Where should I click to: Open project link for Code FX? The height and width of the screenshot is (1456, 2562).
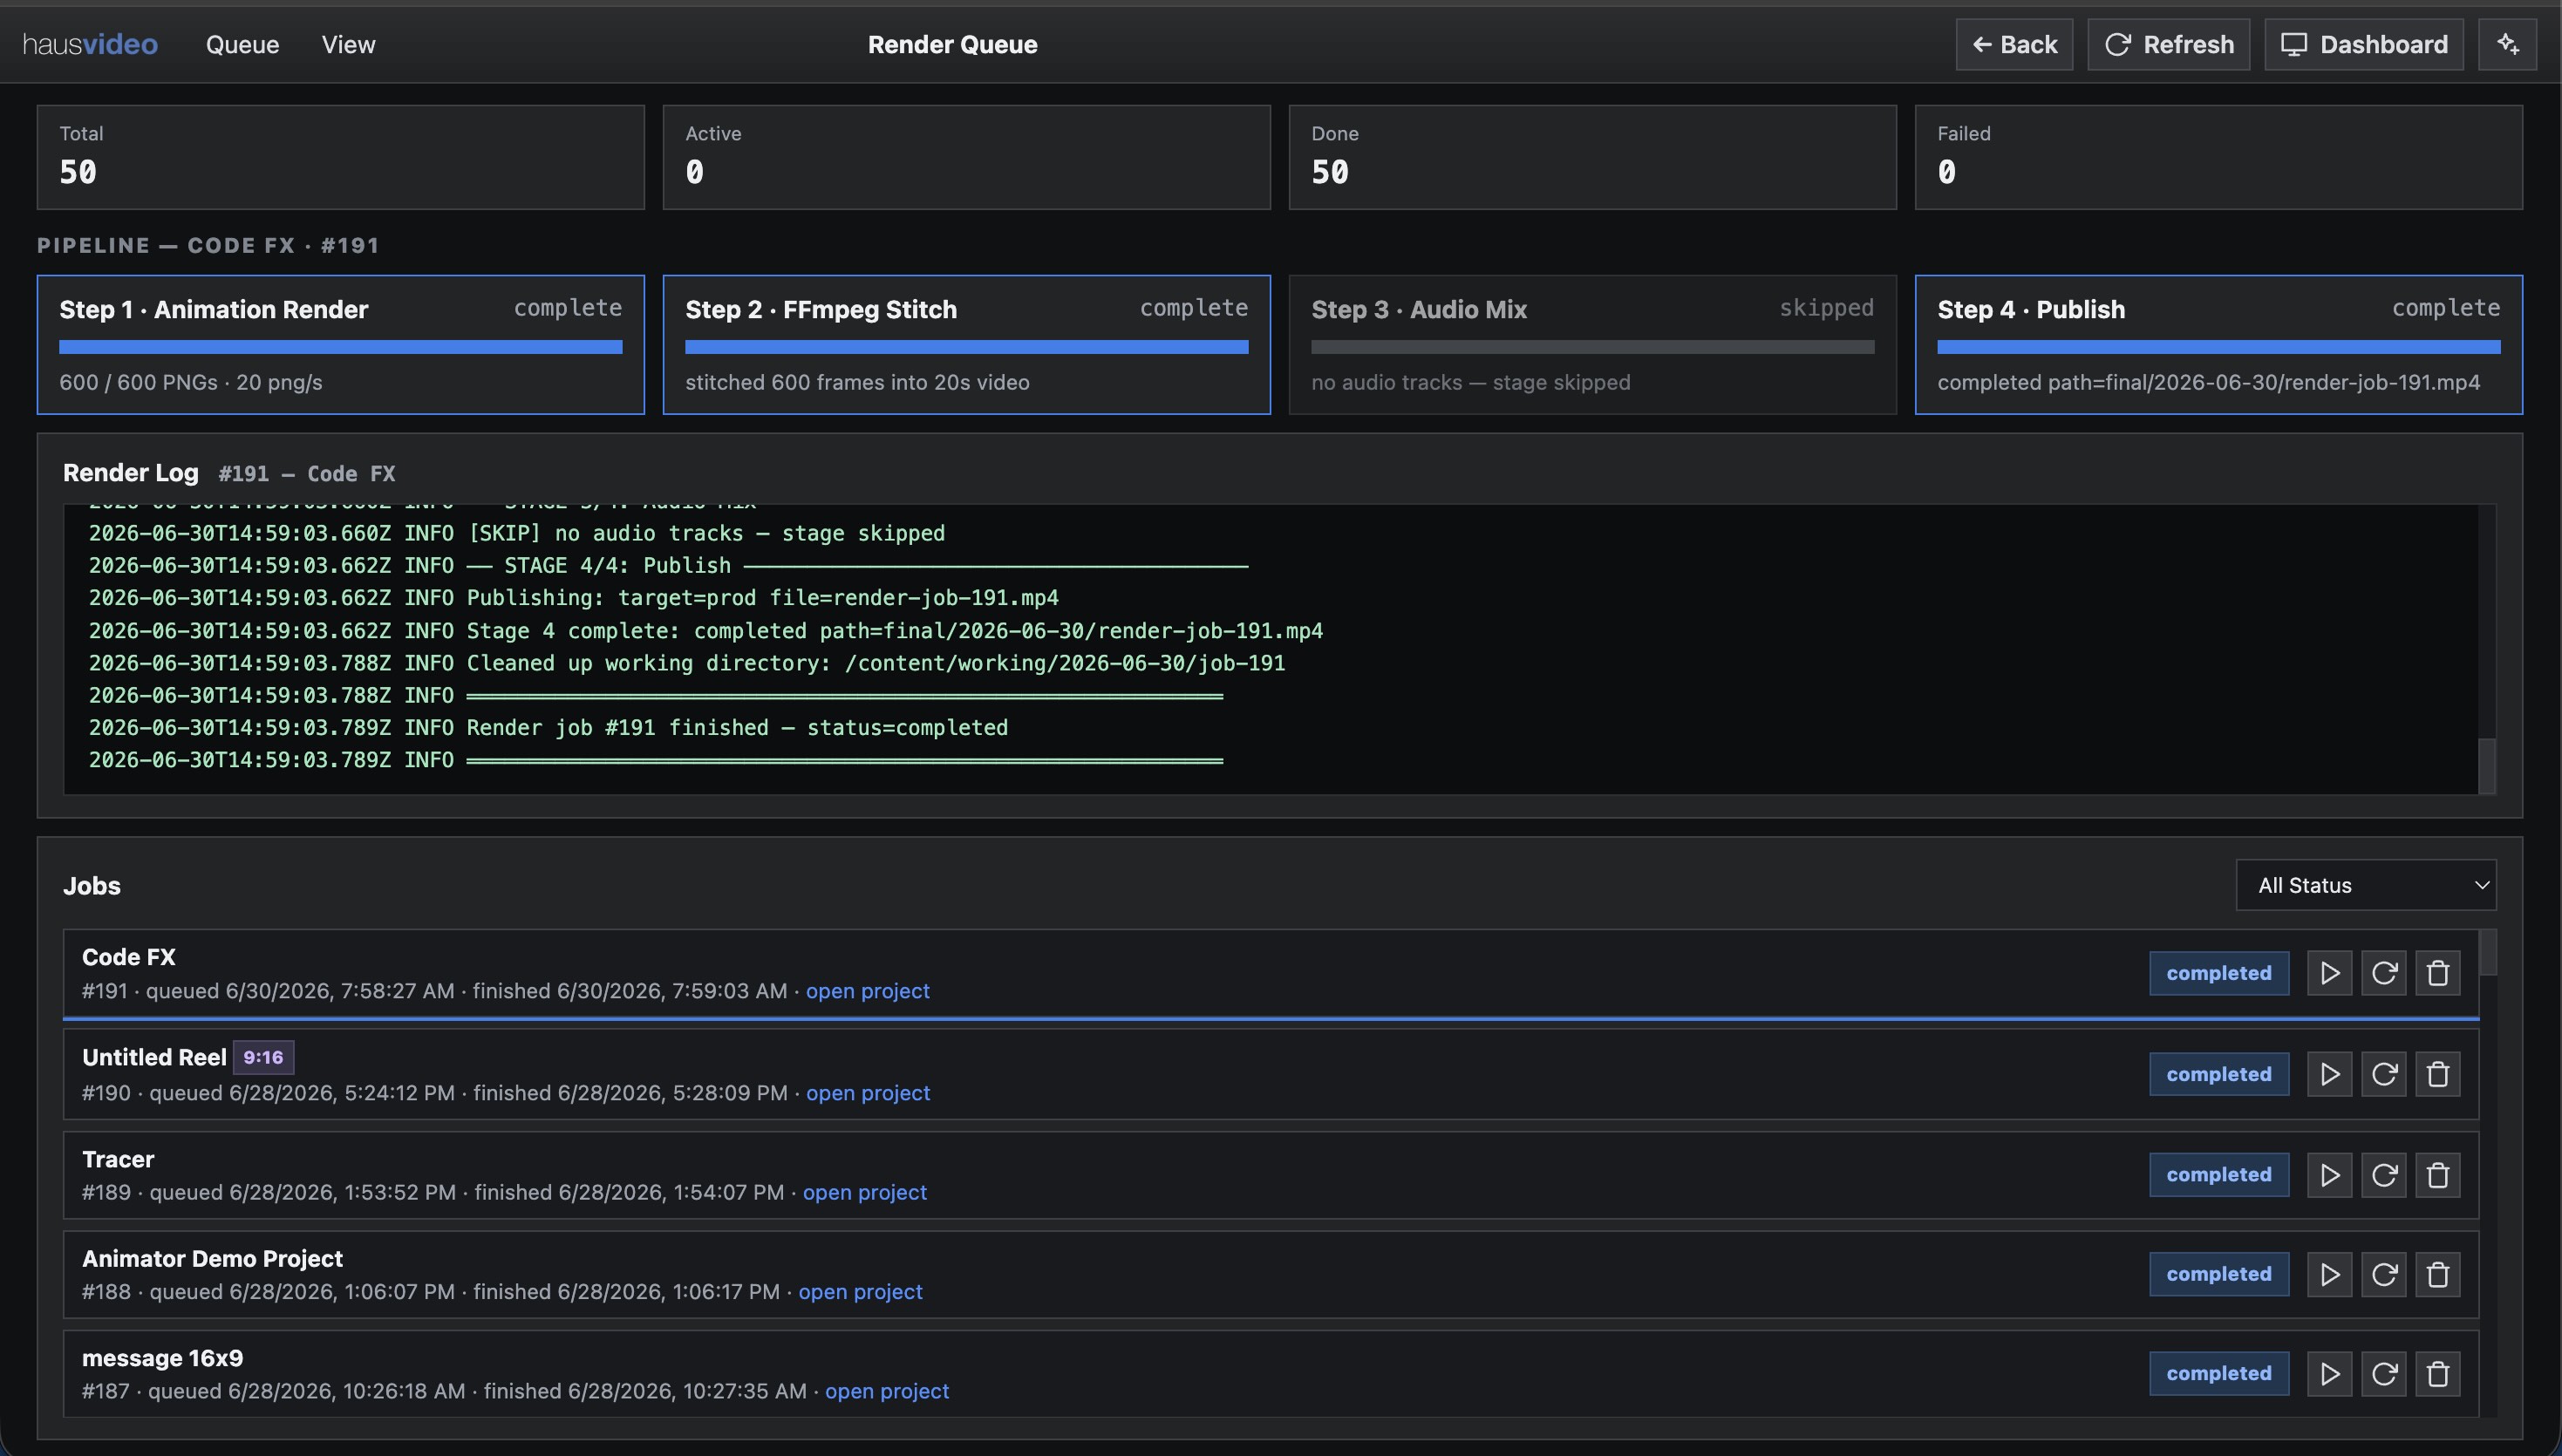(867, 991)
